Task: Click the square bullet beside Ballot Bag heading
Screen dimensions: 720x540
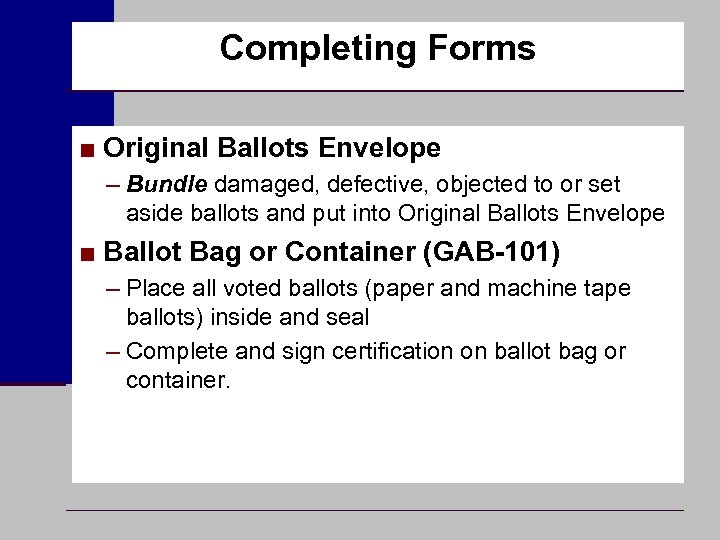Action: [88, 253]
